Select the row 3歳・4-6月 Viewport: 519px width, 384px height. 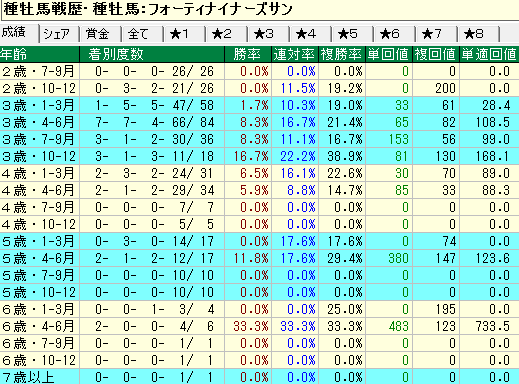pos(259,122)
